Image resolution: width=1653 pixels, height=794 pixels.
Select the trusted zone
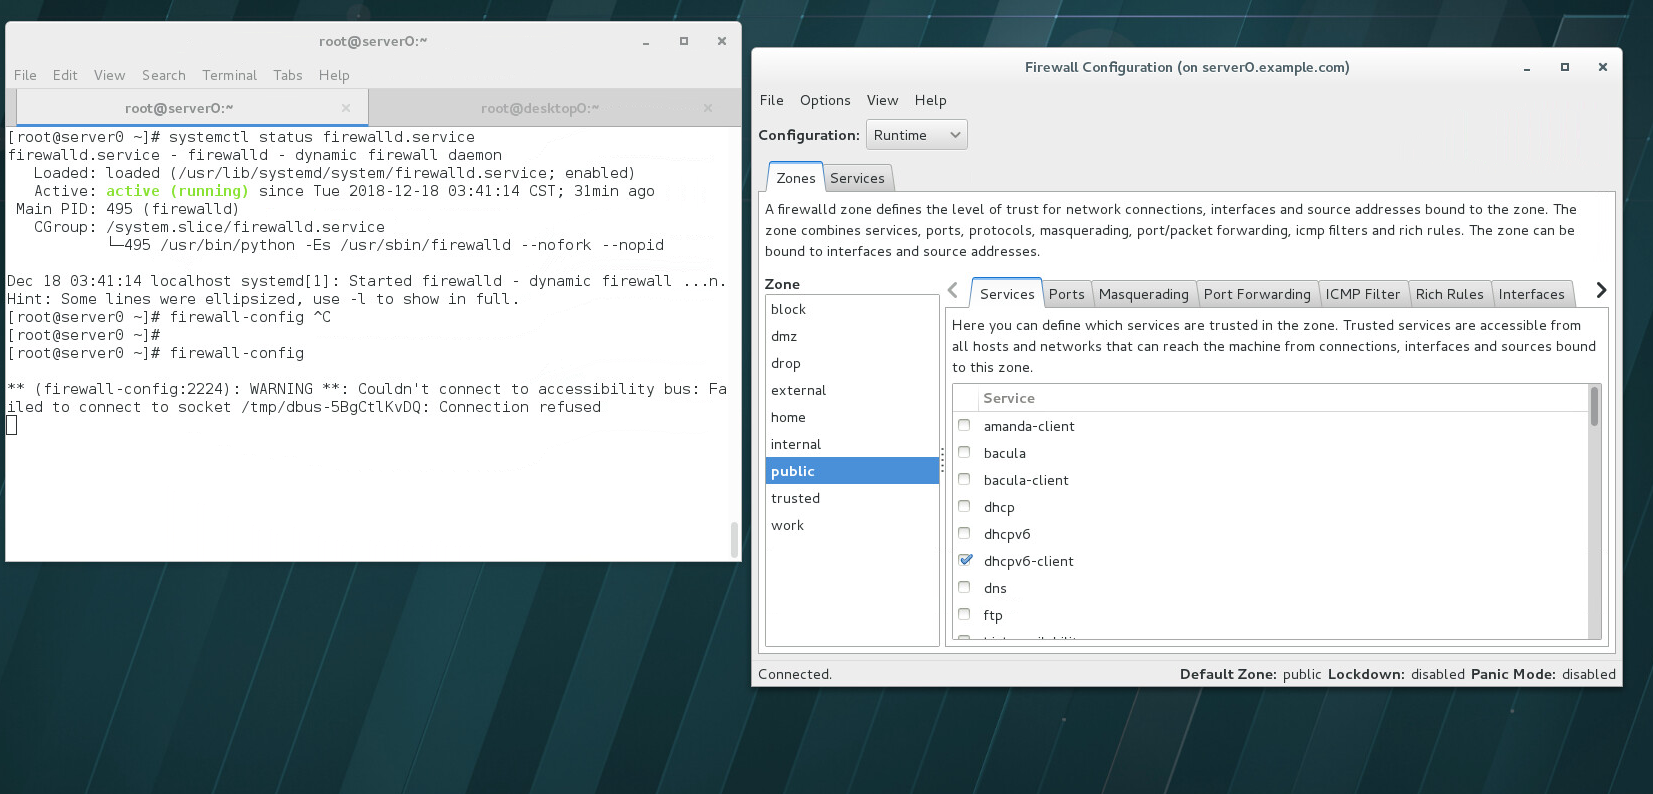(795, 498)
